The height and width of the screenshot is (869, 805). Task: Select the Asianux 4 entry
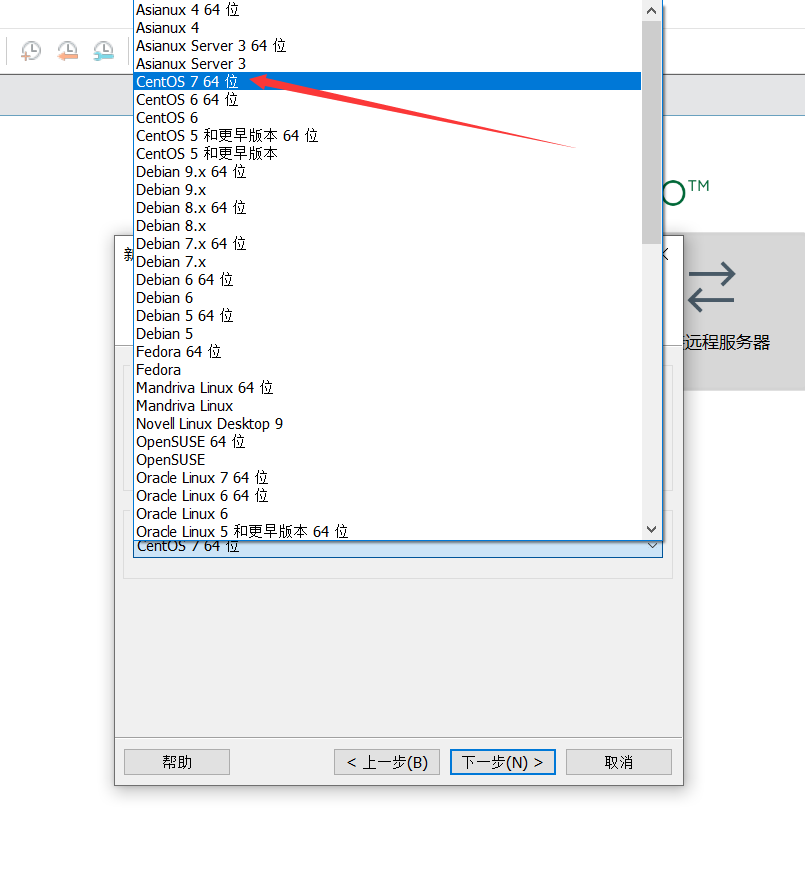point(387,28)
